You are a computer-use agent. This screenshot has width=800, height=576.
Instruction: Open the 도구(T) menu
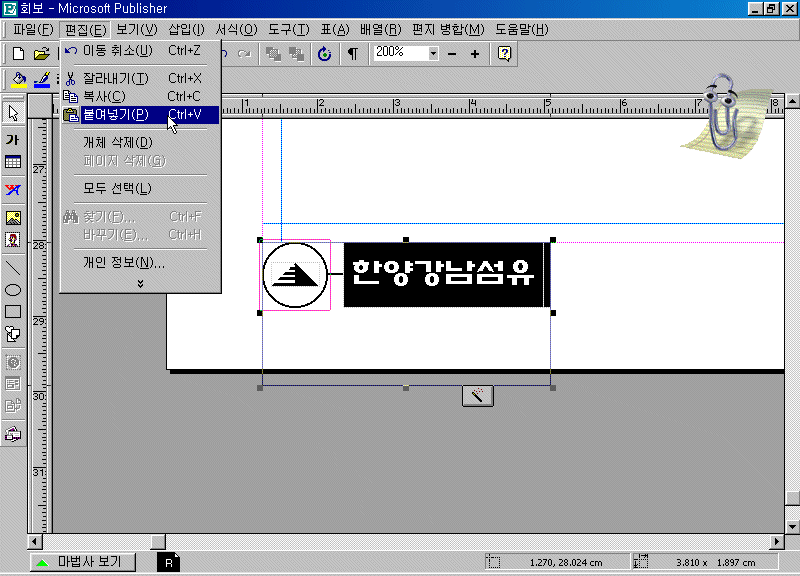289,30
